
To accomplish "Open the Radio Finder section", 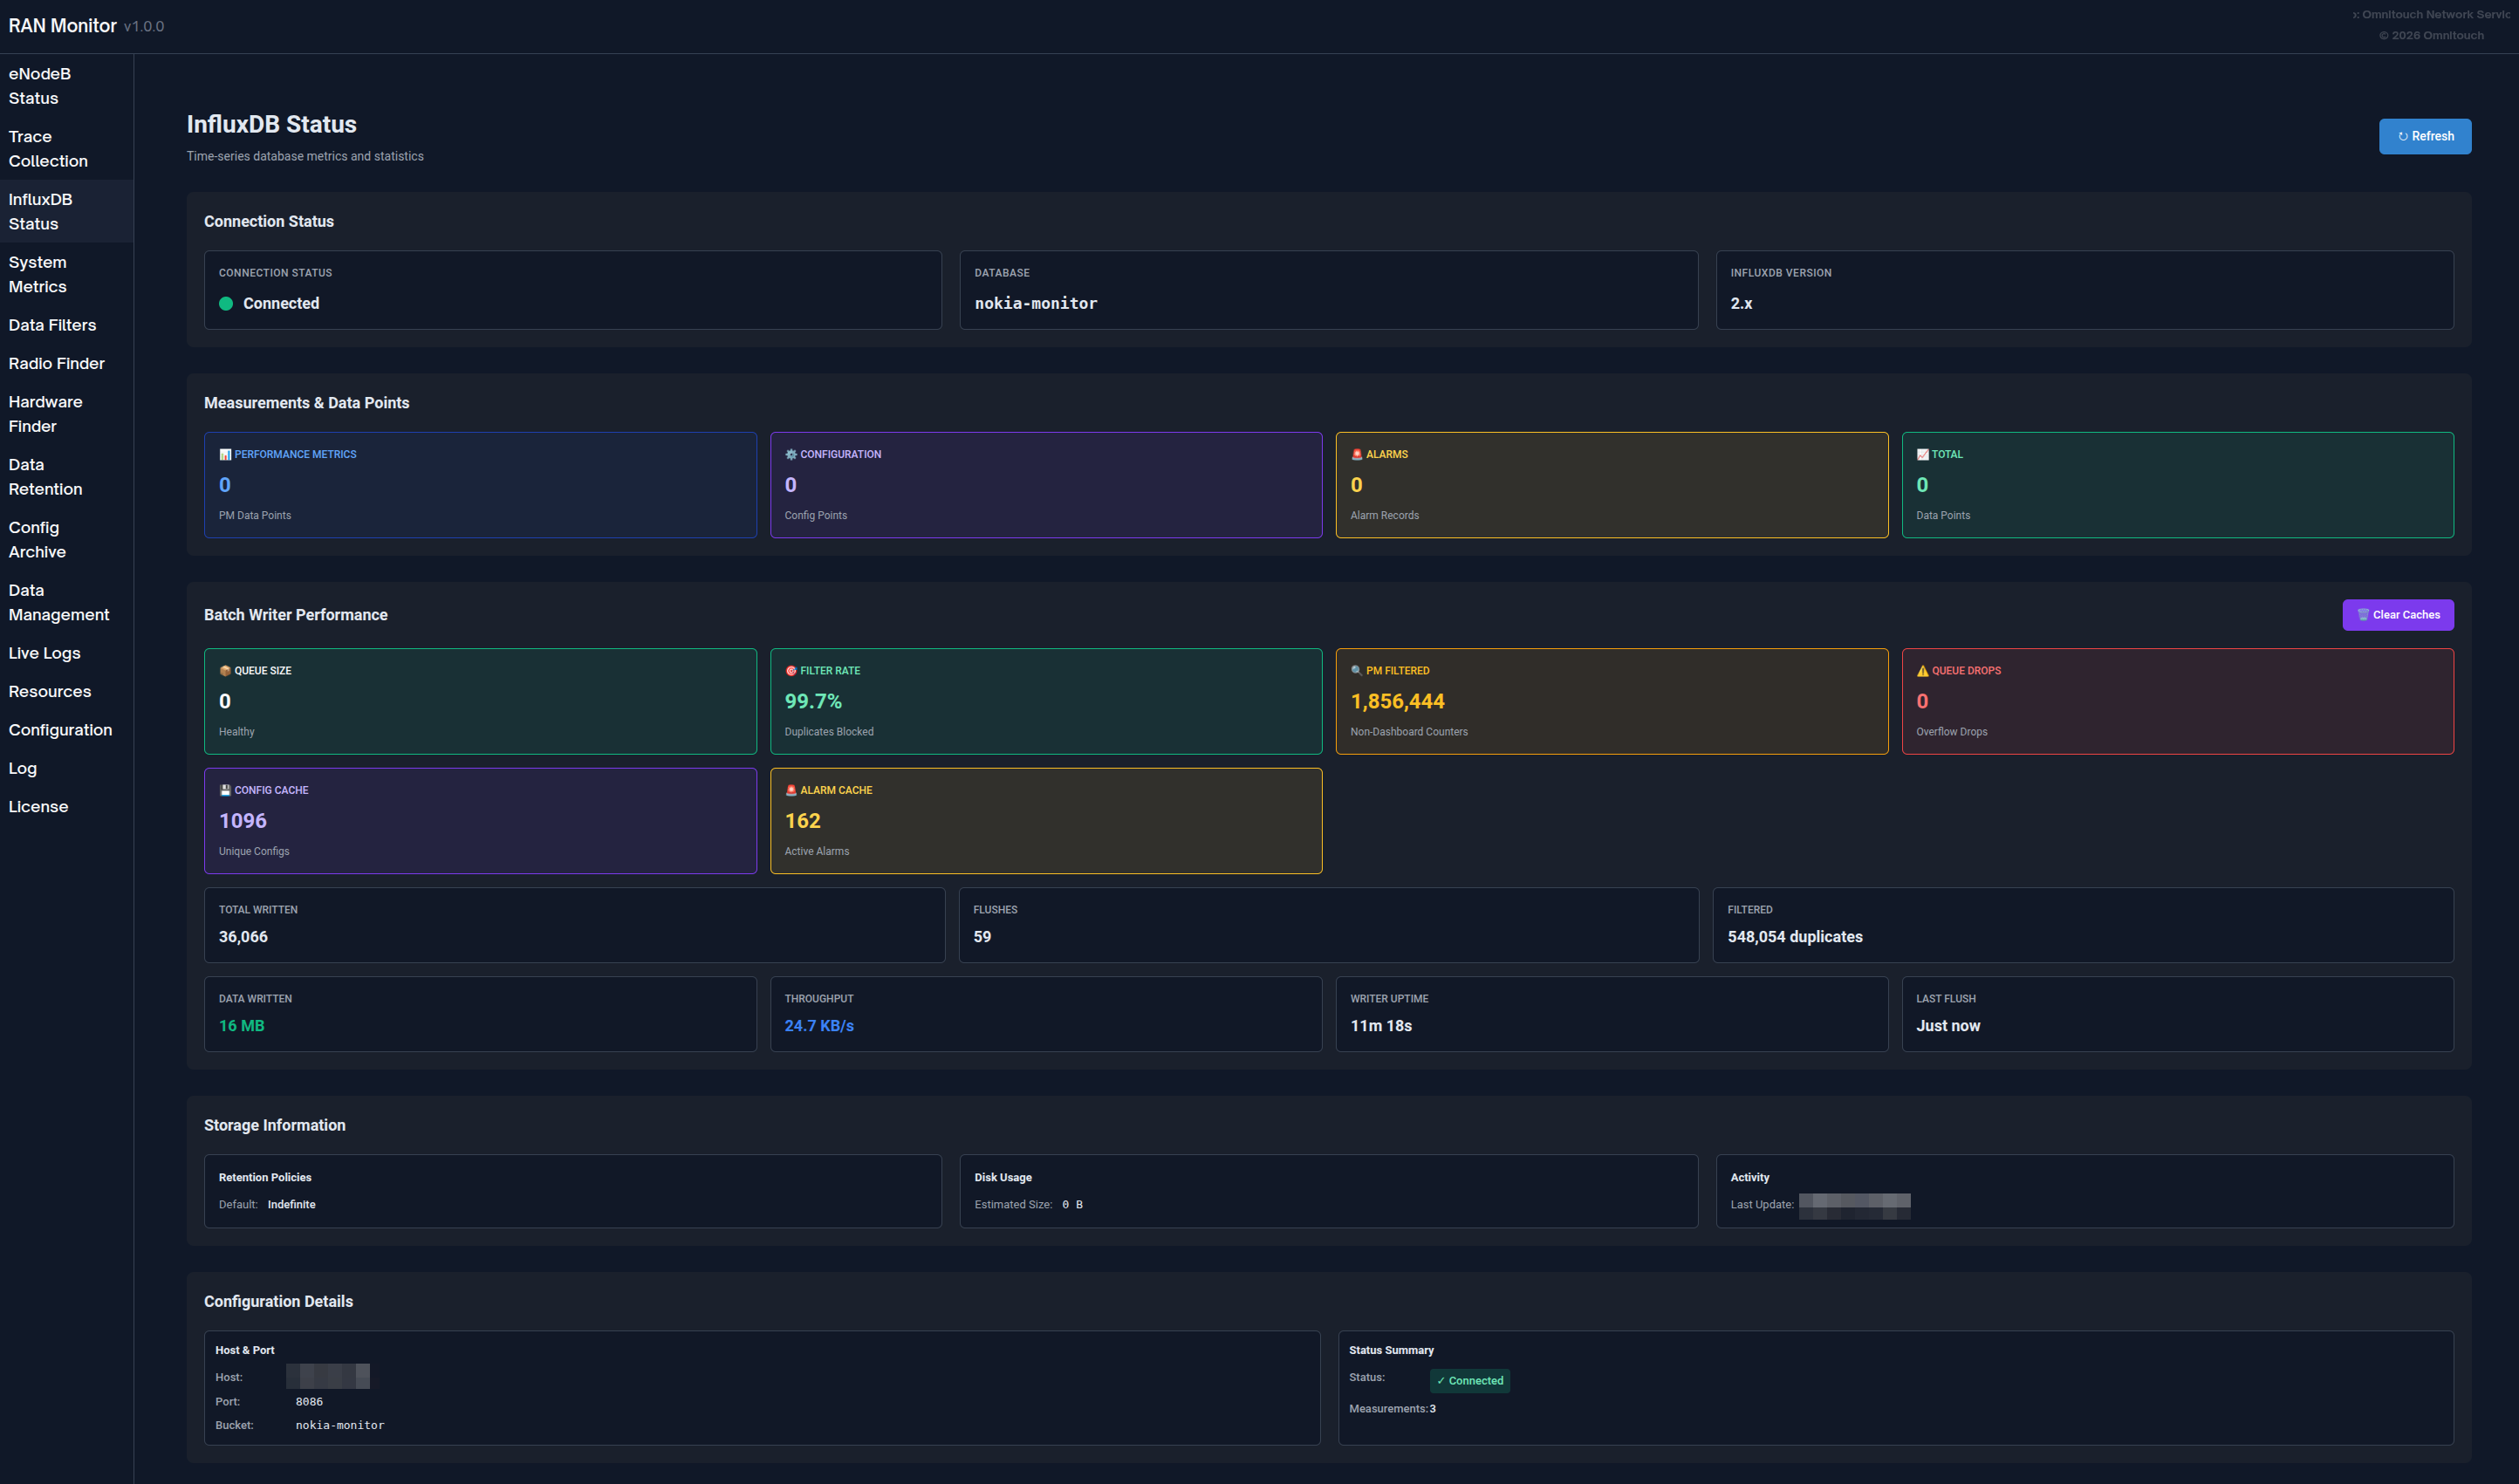I will point(56,363).
